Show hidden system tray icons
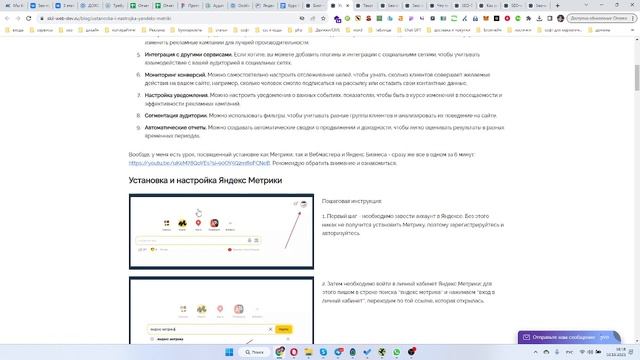640x360 pixels. click(536, 352)
